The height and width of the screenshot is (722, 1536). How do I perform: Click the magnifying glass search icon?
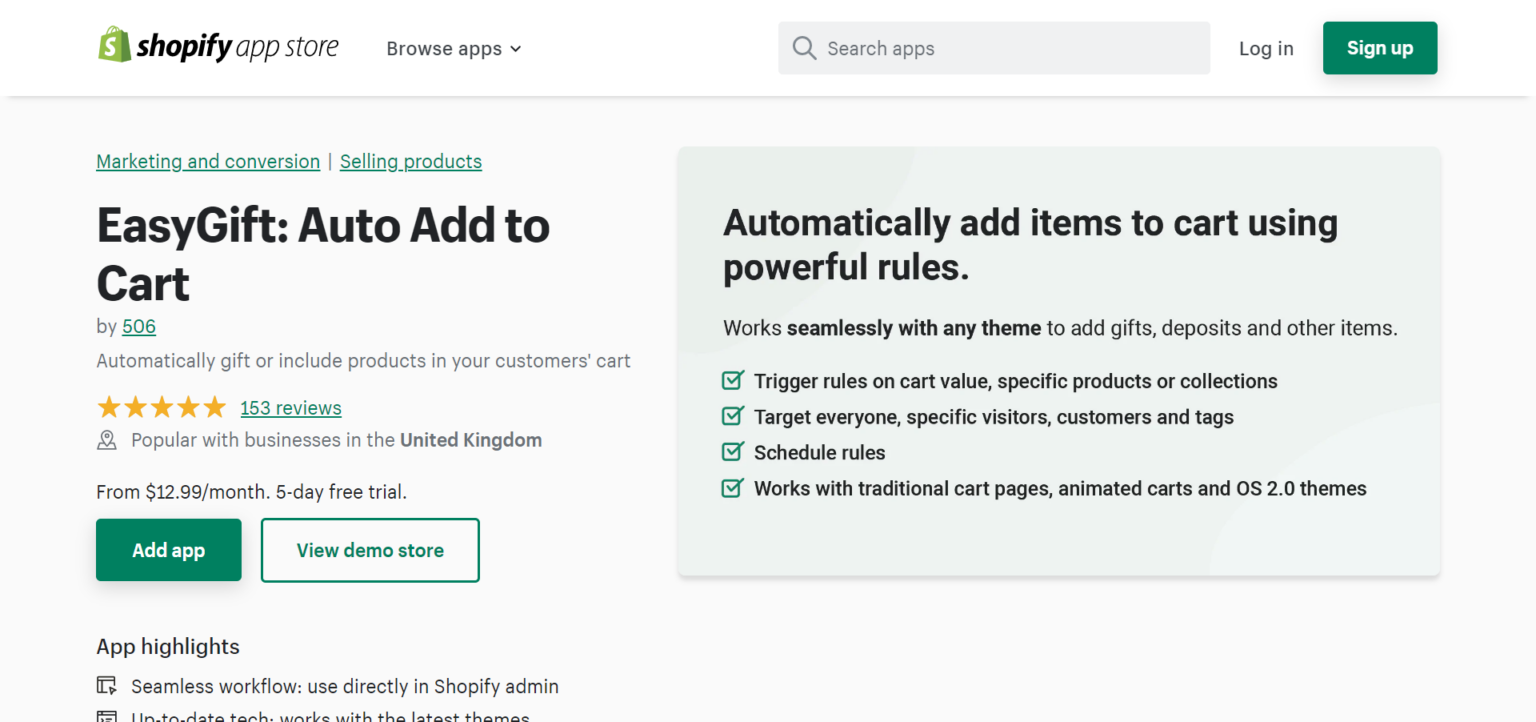(x=804, y=47)
